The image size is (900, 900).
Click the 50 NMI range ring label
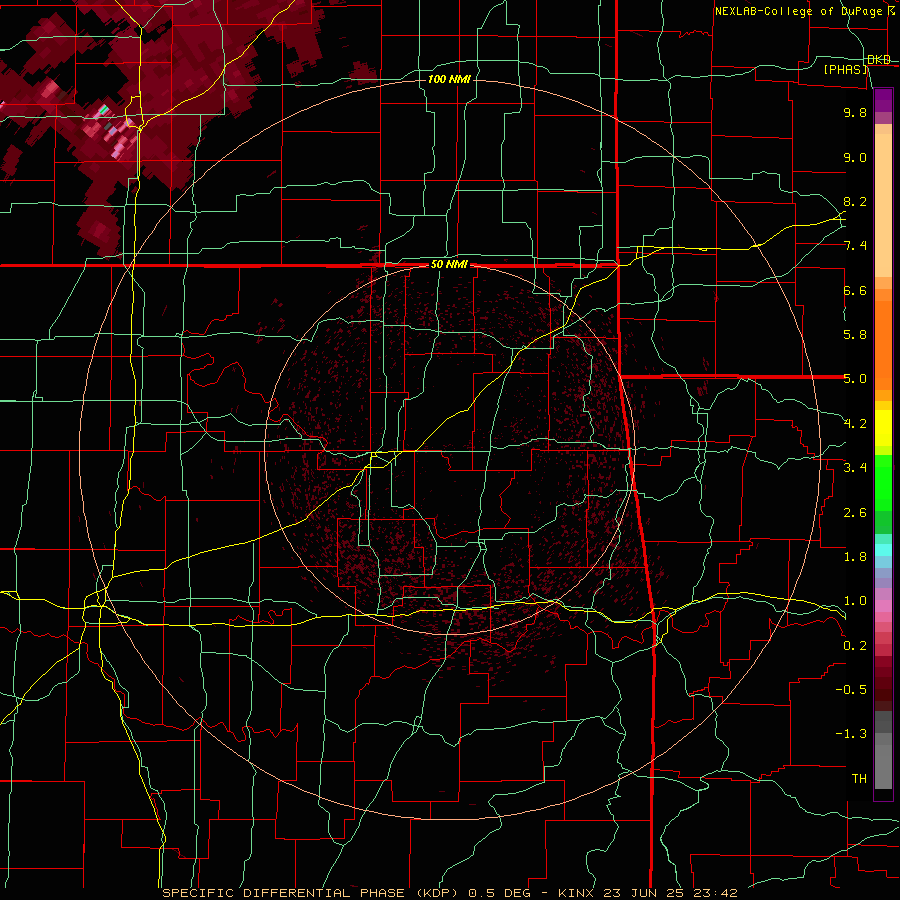coord(449,265)
